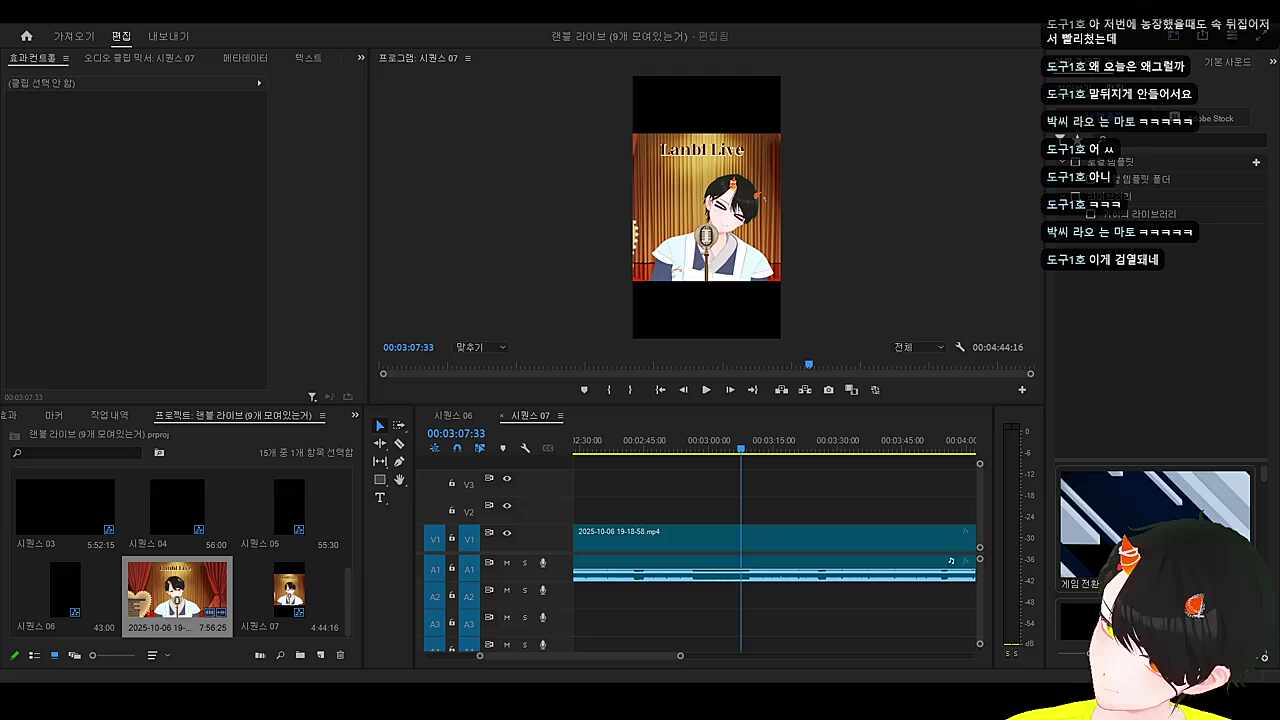Toggle V1 track output eye
This screenshot has width=1280, height=720.
tap(507, 533)
